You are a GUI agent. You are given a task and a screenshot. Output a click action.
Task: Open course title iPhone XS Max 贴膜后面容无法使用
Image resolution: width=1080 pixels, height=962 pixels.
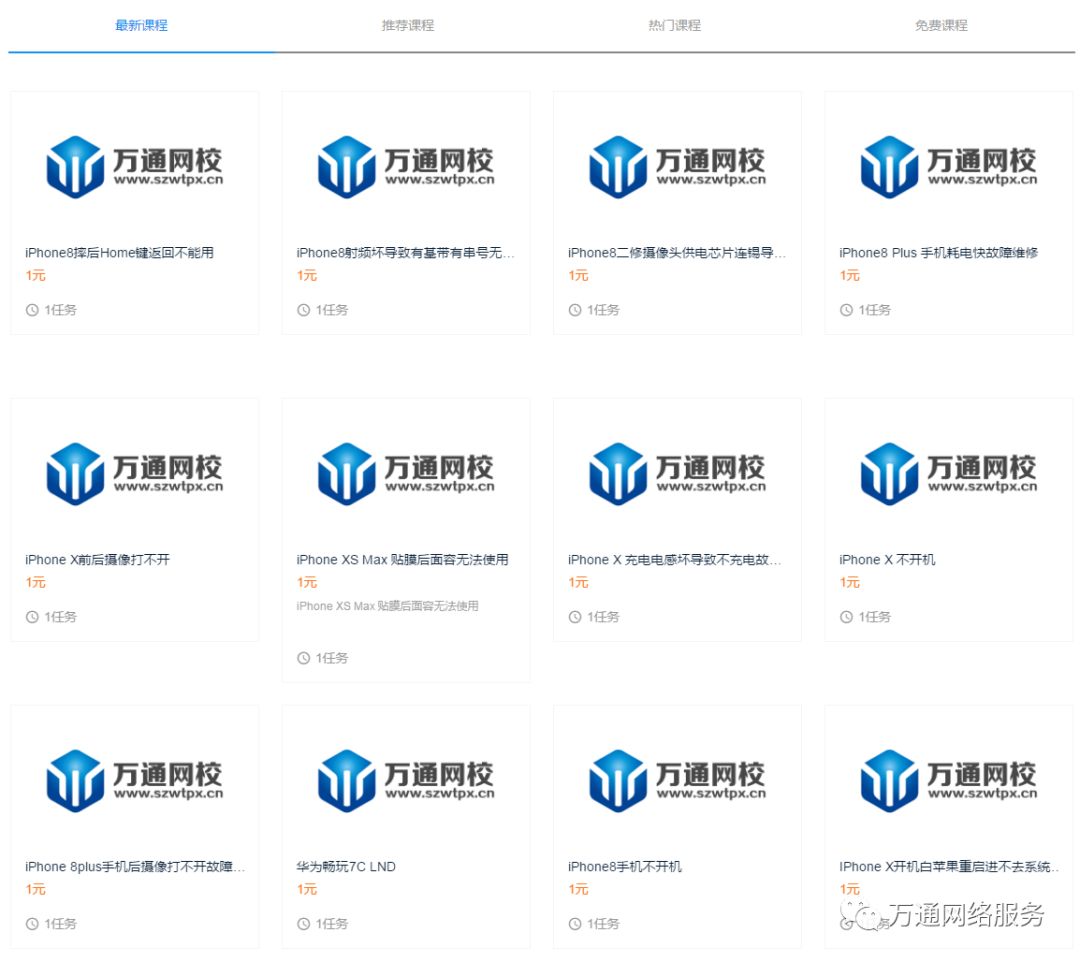(402, 560)
